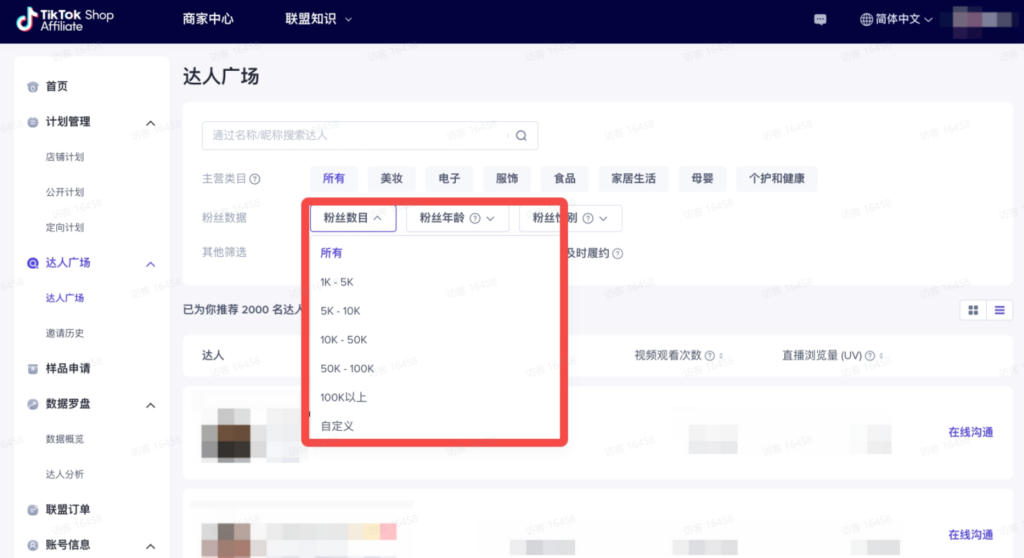Open 邀请历史 in the sidebar
The height and width of the screenshot is (558, 1024).
[65, 333]
